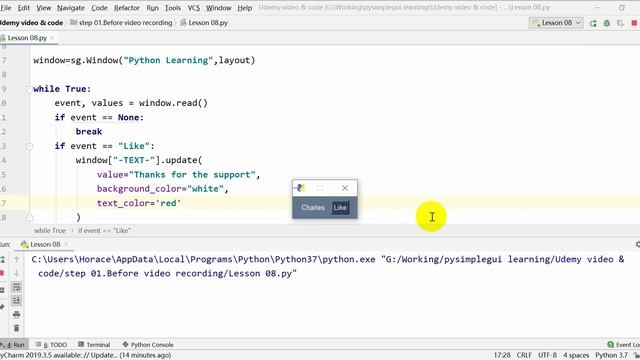This screenshot has width=640, height=360.
Task: Close the small Python popup window
Action: 345,188
